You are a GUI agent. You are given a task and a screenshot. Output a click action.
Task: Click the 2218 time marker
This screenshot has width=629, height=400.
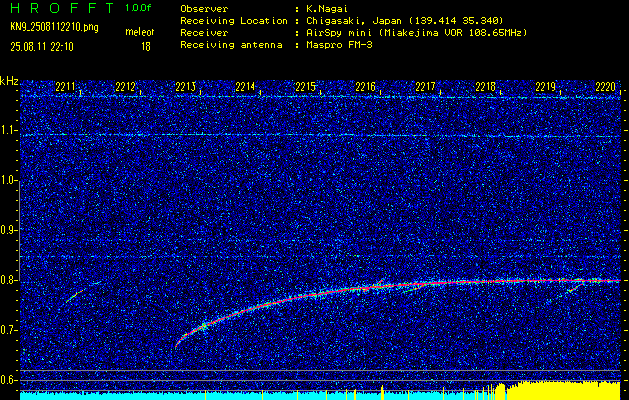point(485,87)
